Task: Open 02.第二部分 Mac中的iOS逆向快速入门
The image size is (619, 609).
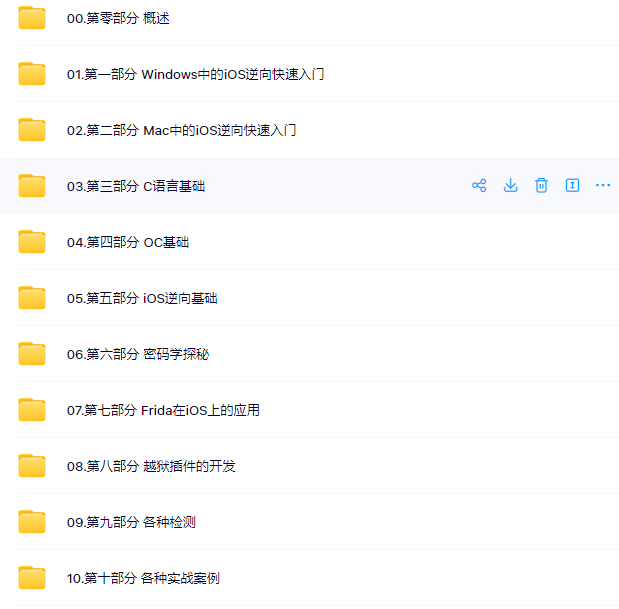Action: click(181, 130)
